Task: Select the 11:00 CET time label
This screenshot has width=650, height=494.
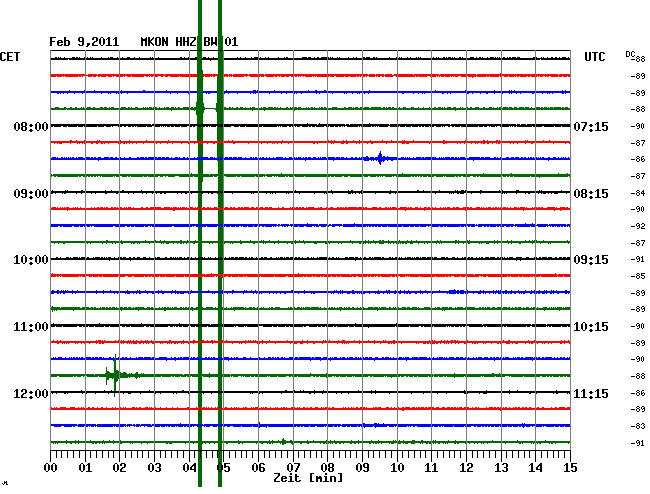Action: pos(31,327)
